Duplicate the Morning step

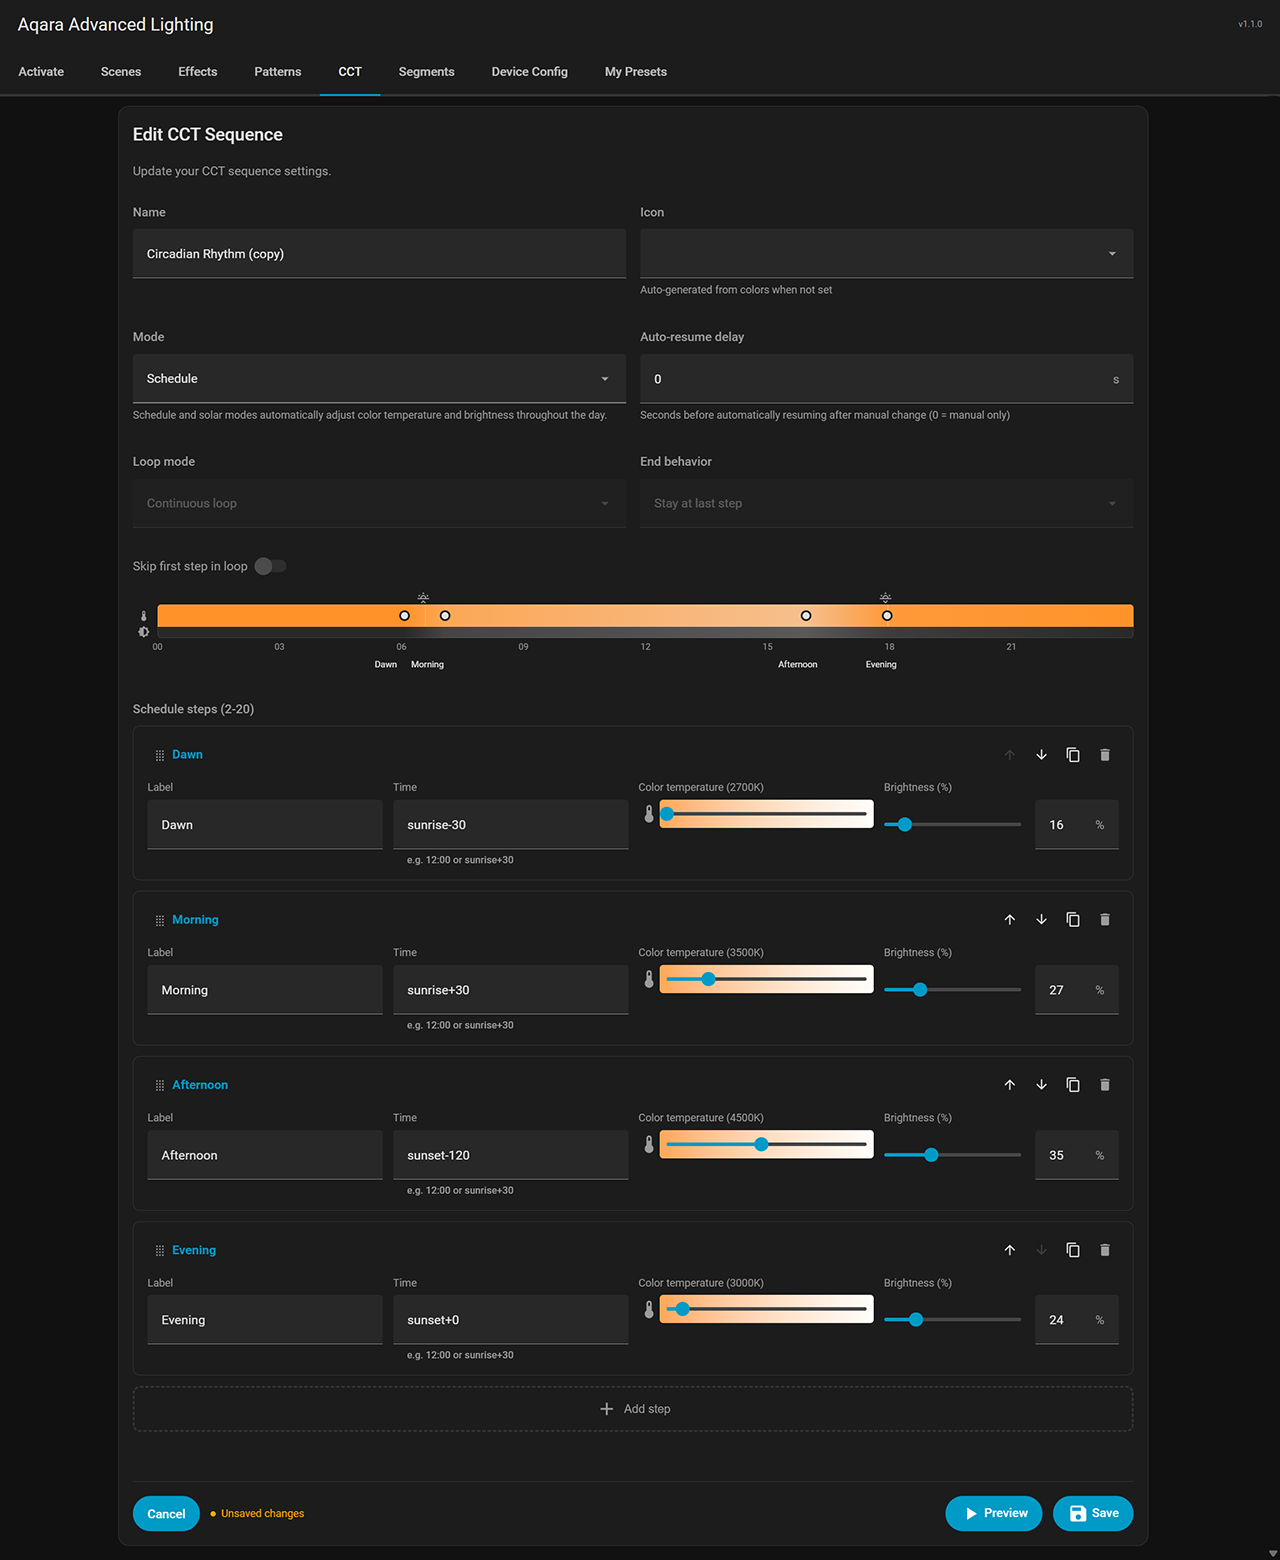pos(1073,919)
